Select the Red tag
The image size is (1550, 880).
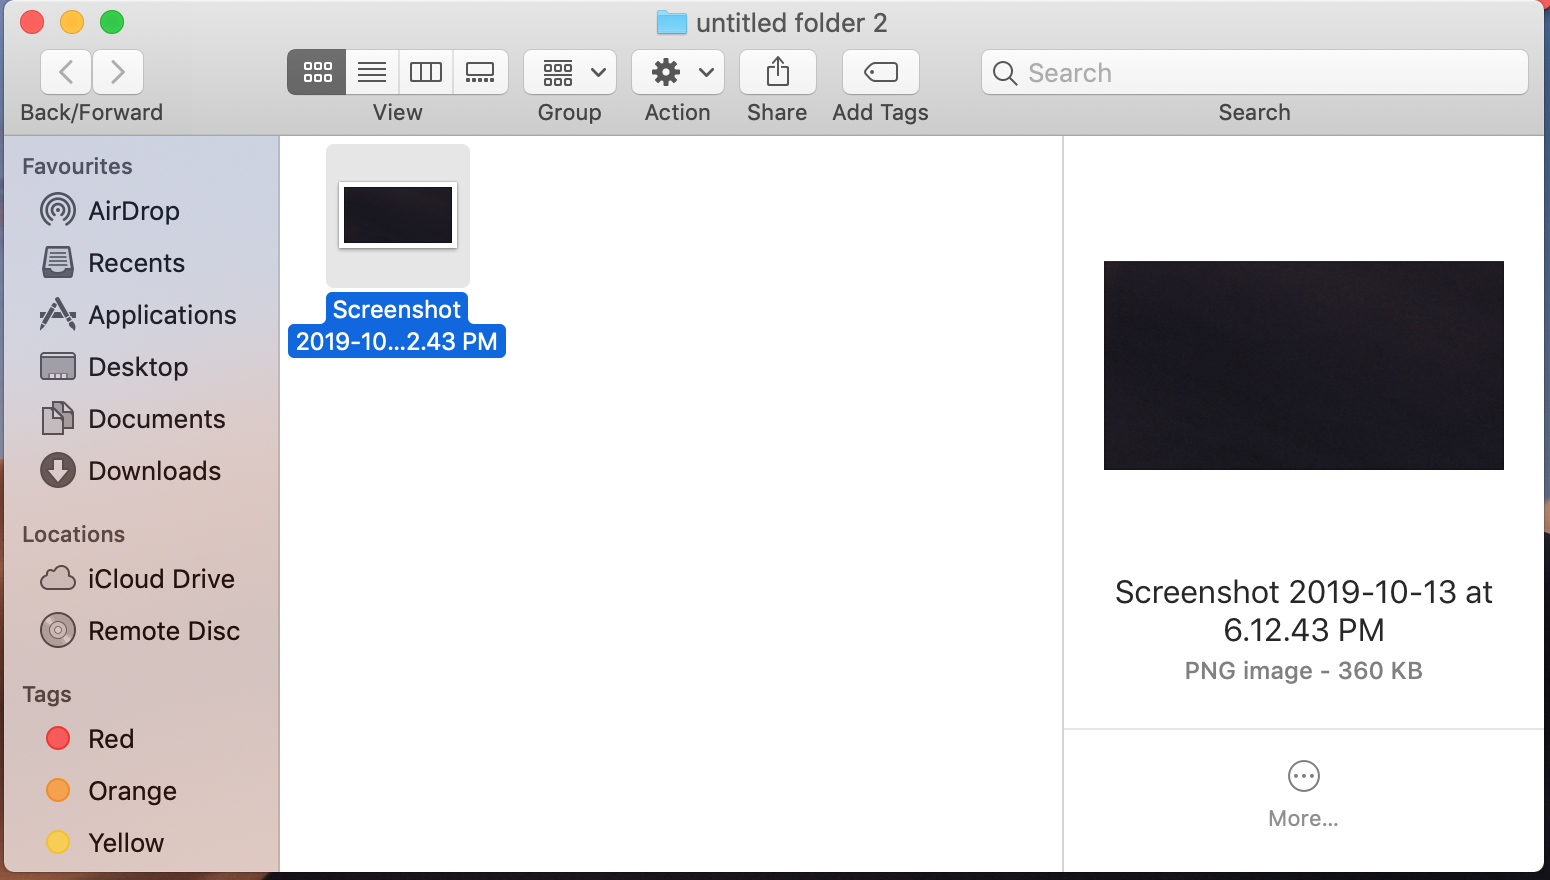(90, 739)
